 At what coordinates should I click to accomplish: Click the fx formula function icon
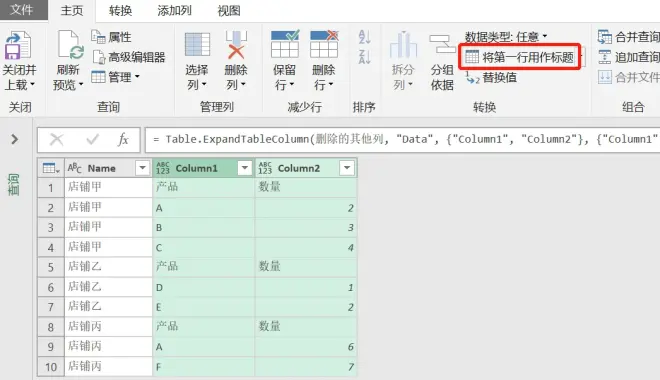tap(123, 139)
